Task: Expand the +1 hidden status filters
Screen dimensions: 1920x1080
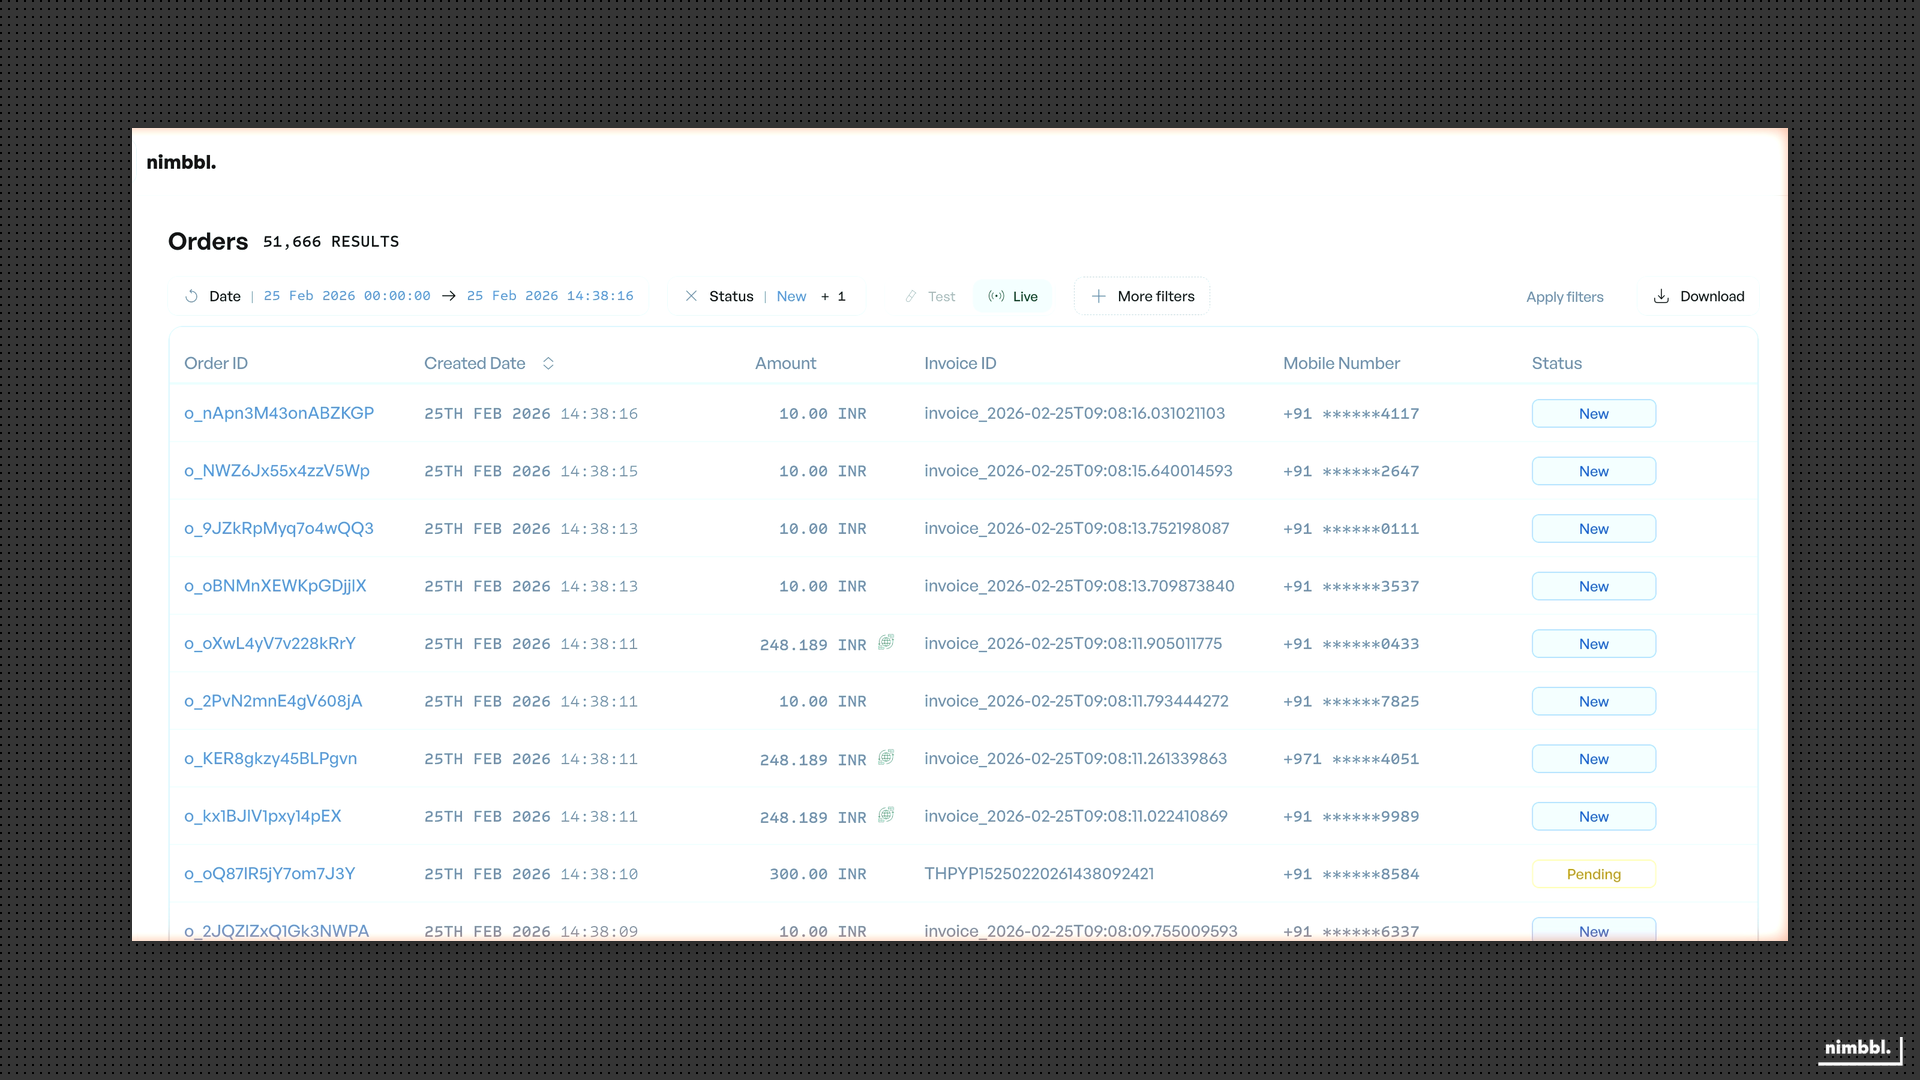Action: click(833, 296)
